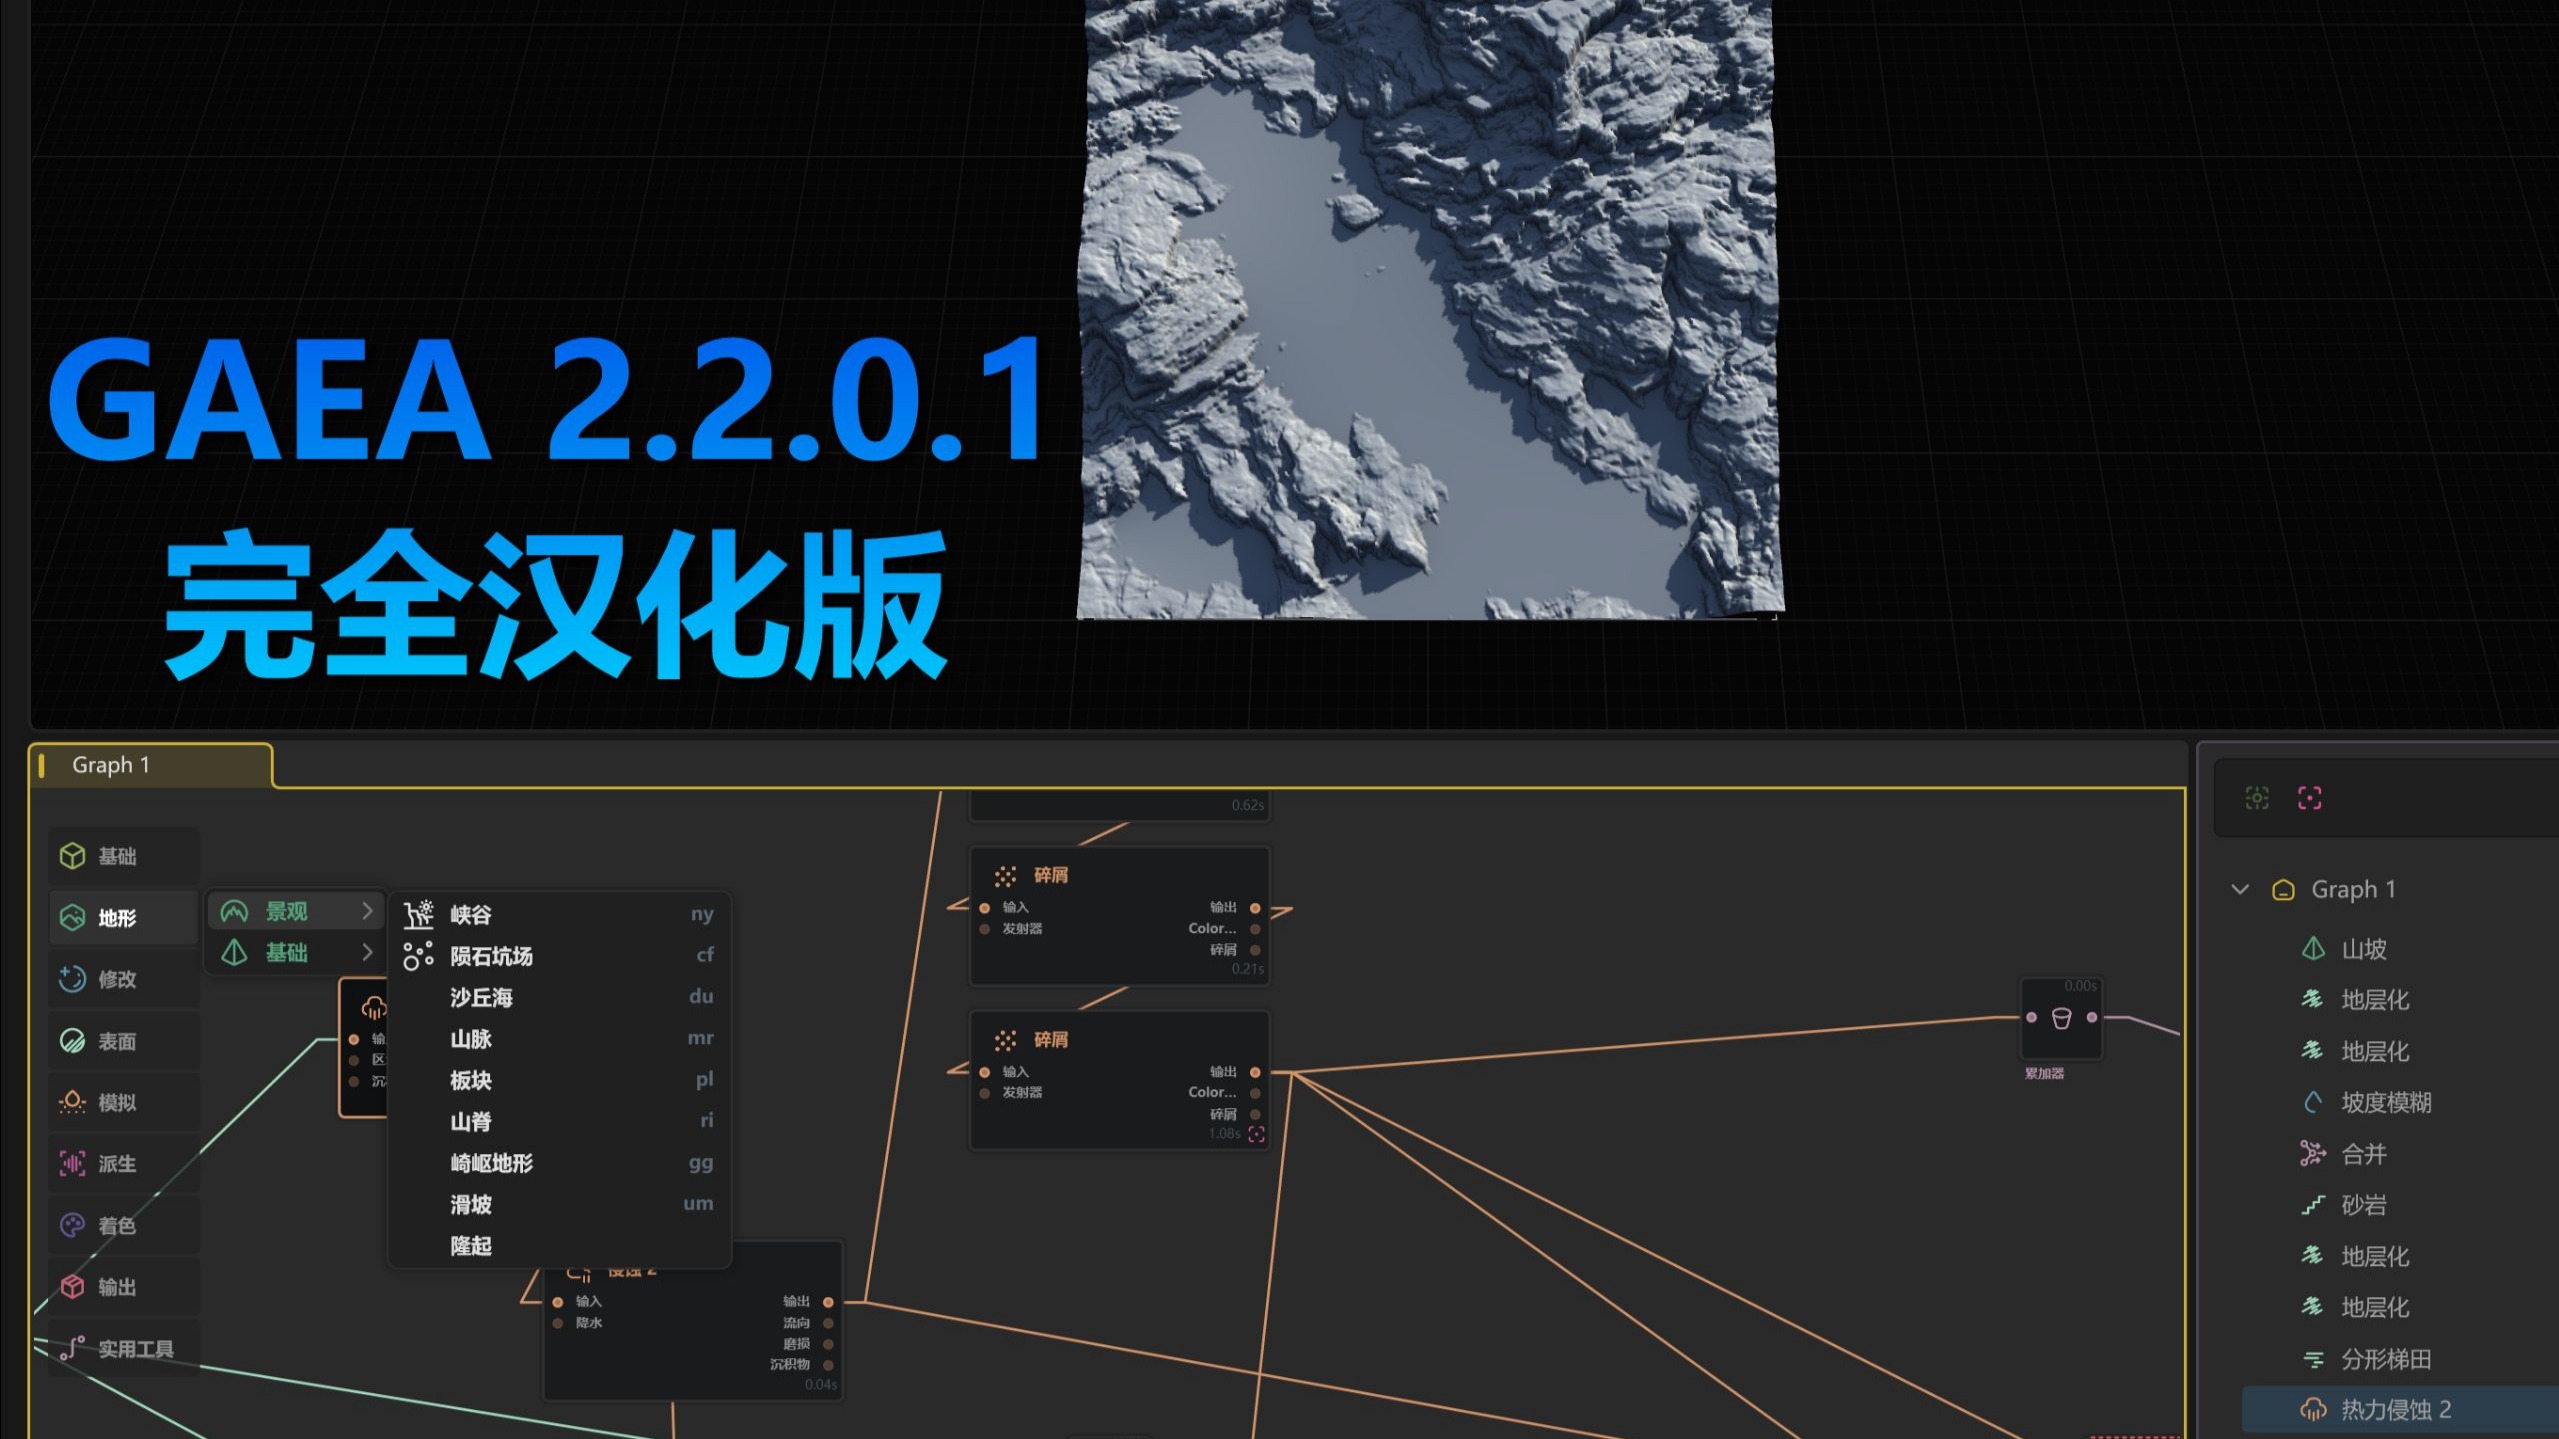Add a 陨石坑场 node from the menu
The image size is (2559, 1439).
(x=559, y=955)
